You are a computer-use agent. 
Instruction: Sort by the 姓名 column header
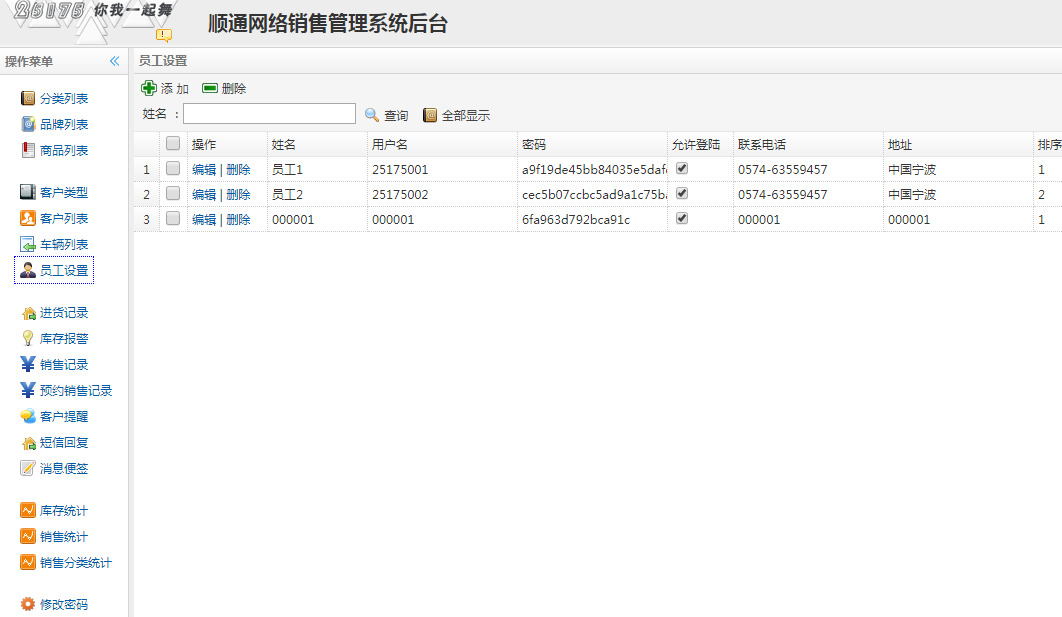284,145
